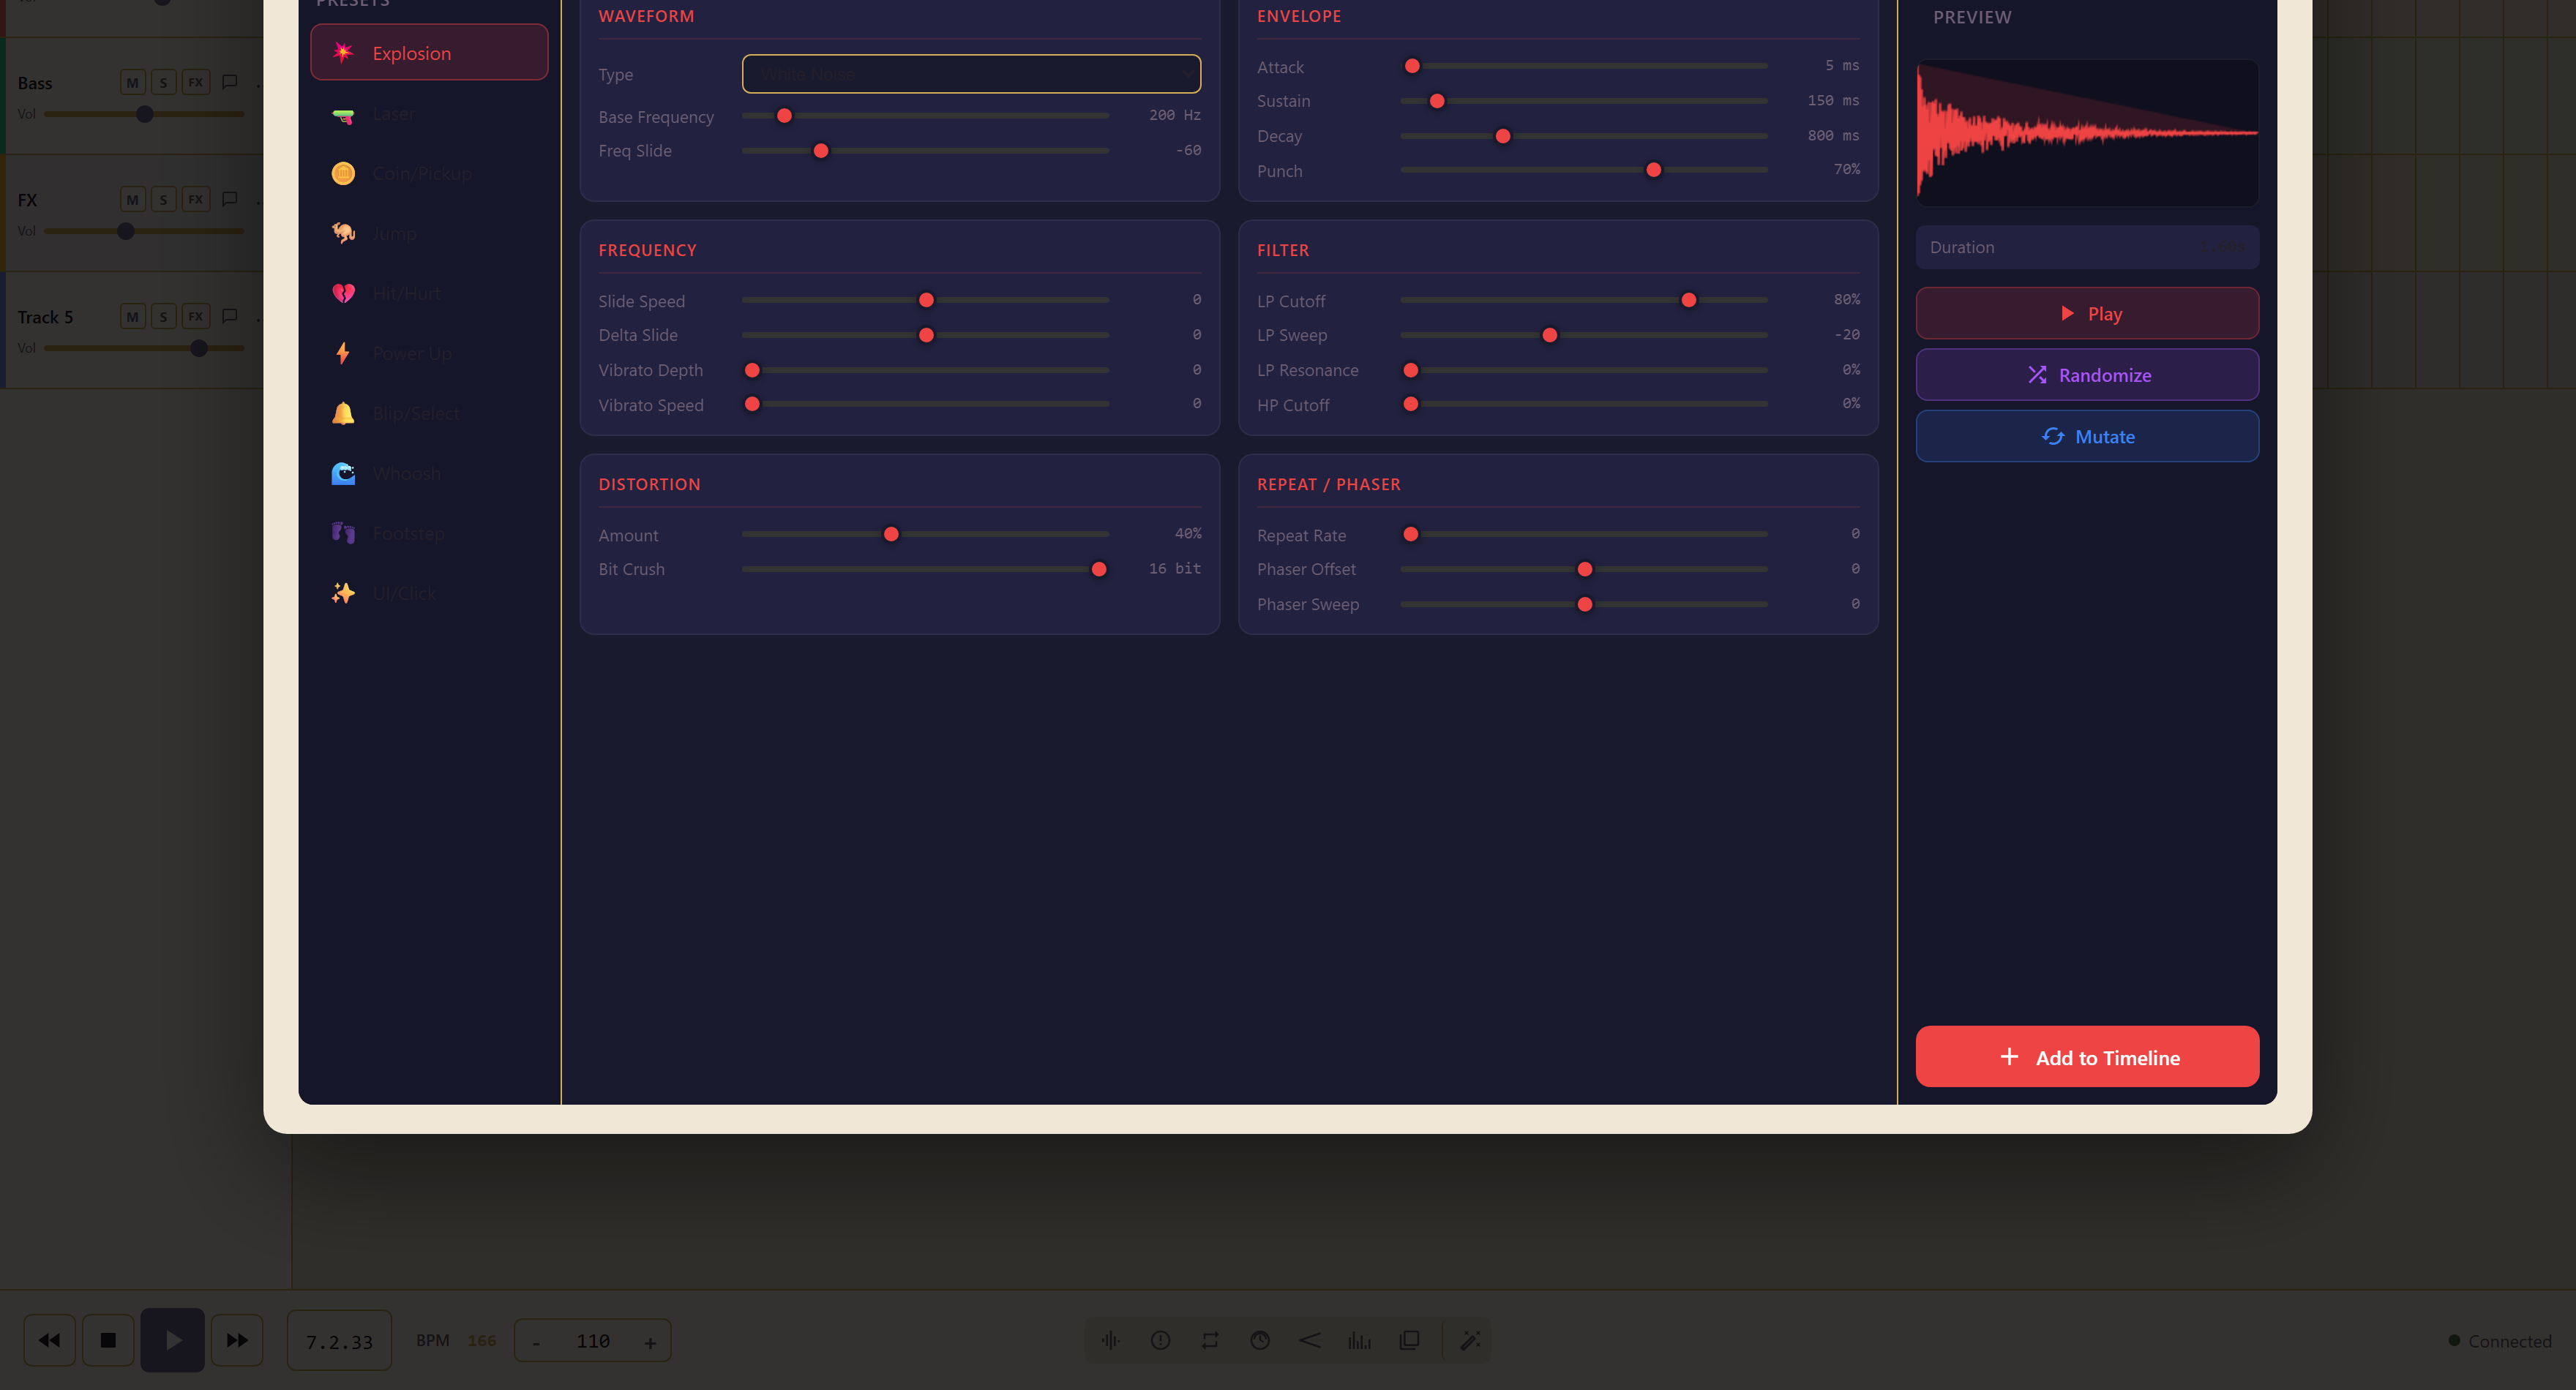
Task: Mute Track 5
Action: (x=132, y=316)
